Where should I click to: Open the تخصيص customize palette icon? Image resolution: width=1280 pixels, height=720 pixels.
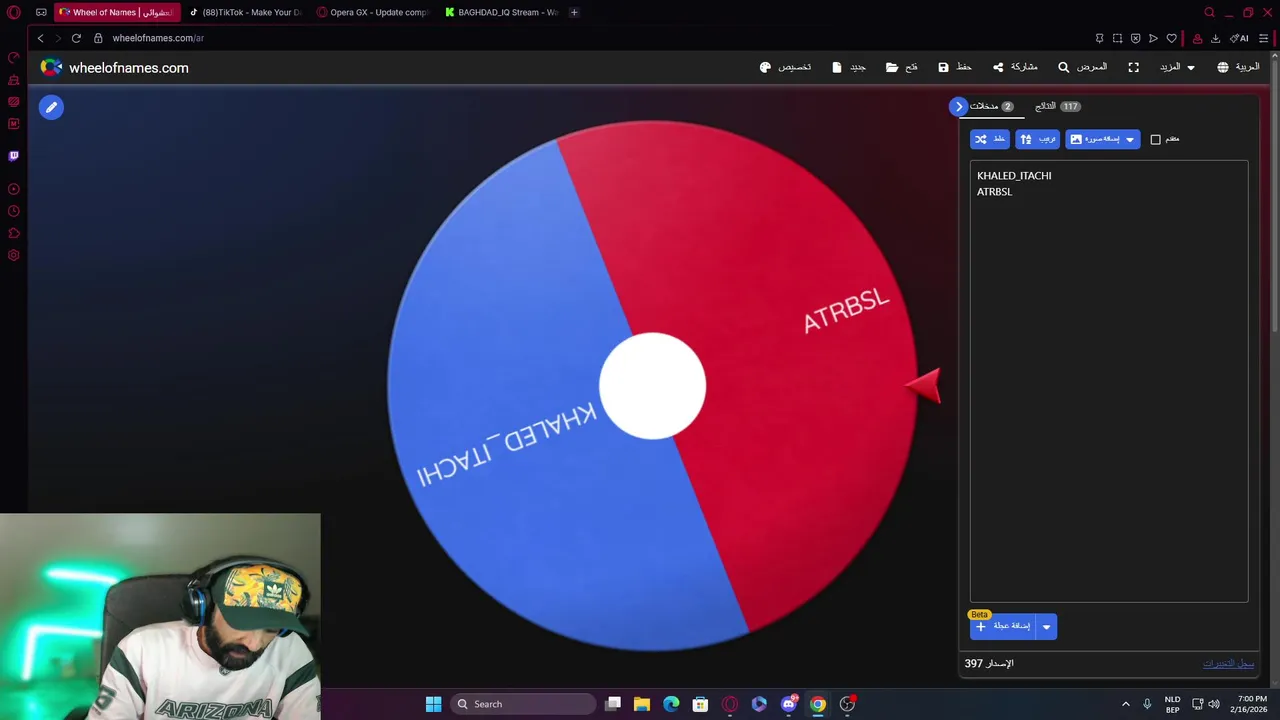pos(765,67)
